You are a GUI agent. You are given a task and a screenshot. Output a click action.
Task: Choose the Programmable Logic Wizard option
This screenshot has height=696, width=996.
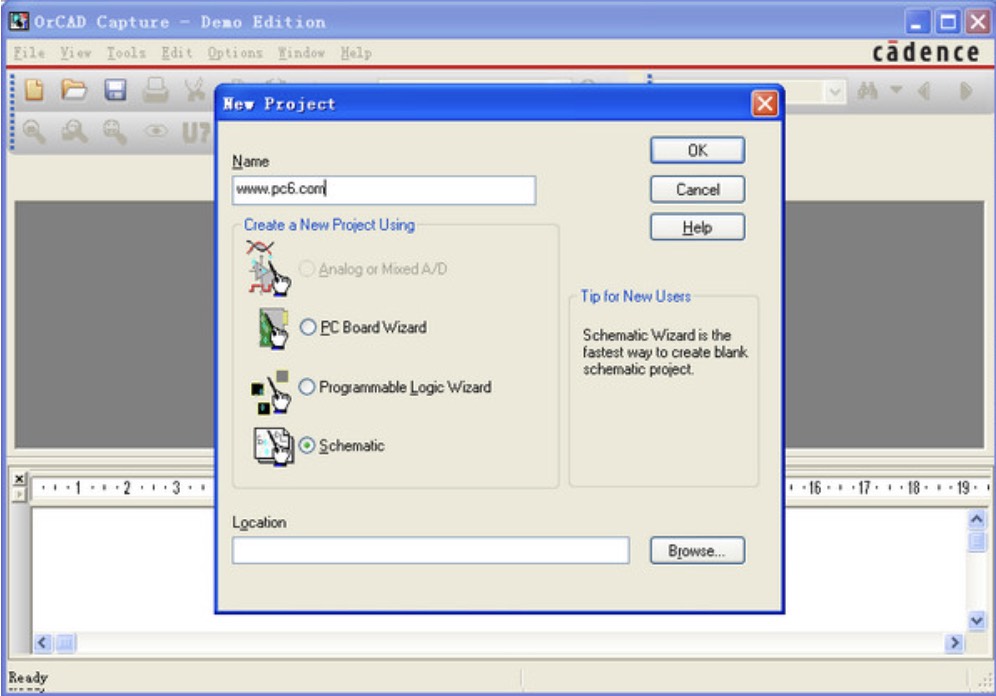(x=307, y=388)
